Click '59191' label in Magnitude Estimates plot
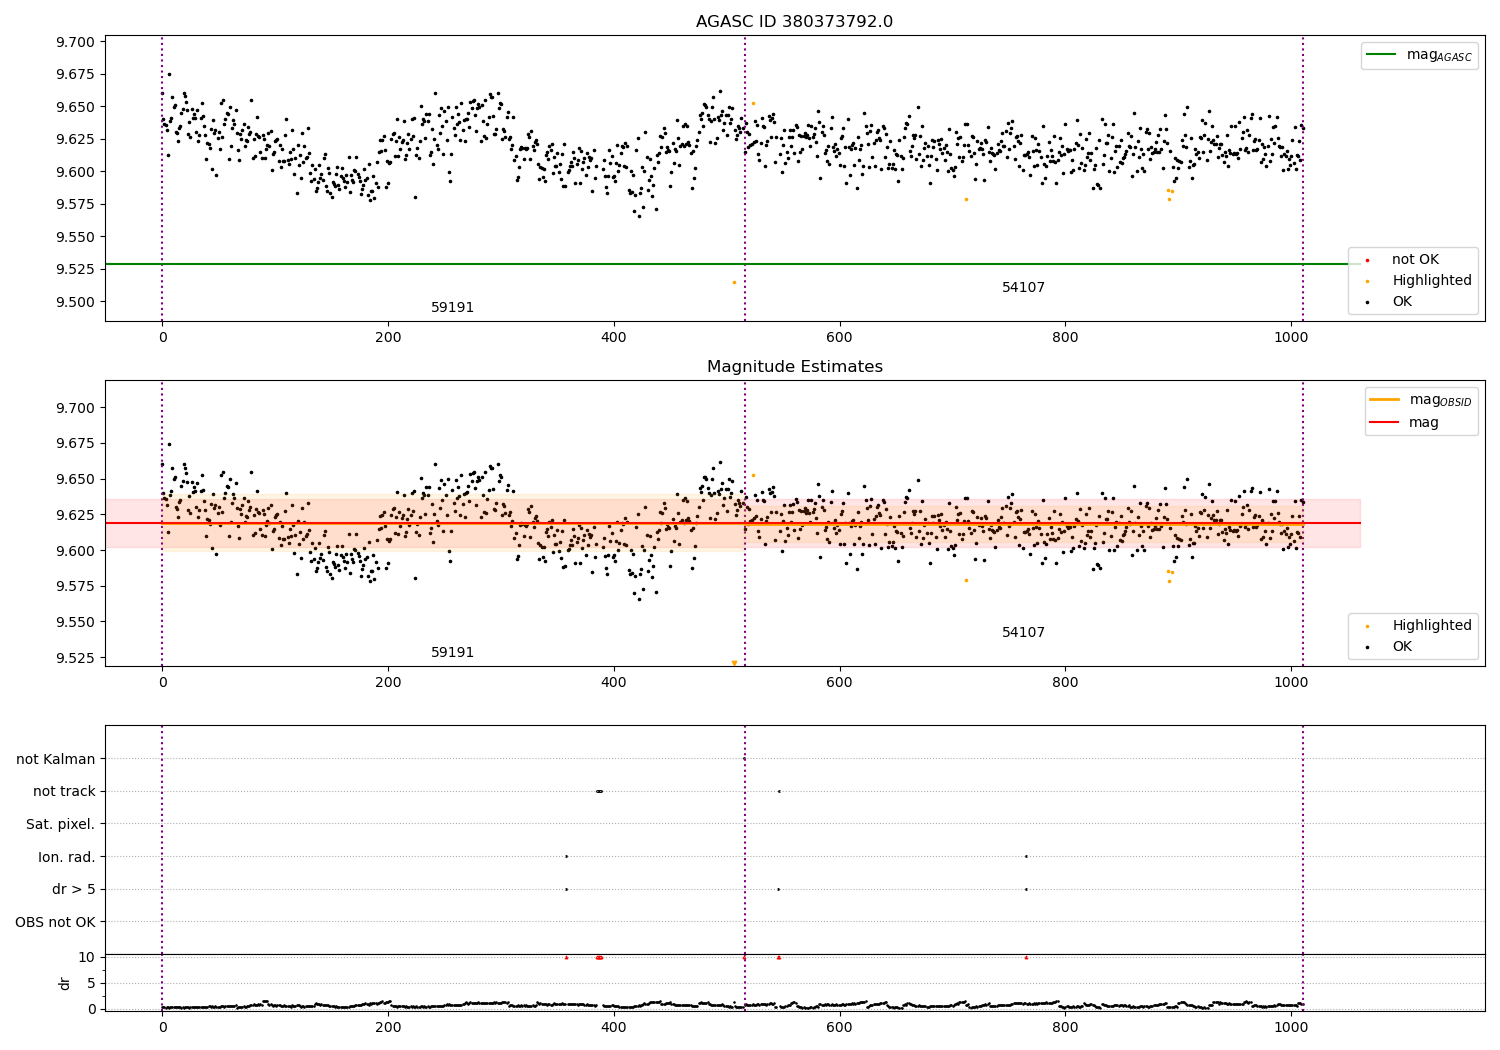1500x1050 pixels. [x=452, y=653]
